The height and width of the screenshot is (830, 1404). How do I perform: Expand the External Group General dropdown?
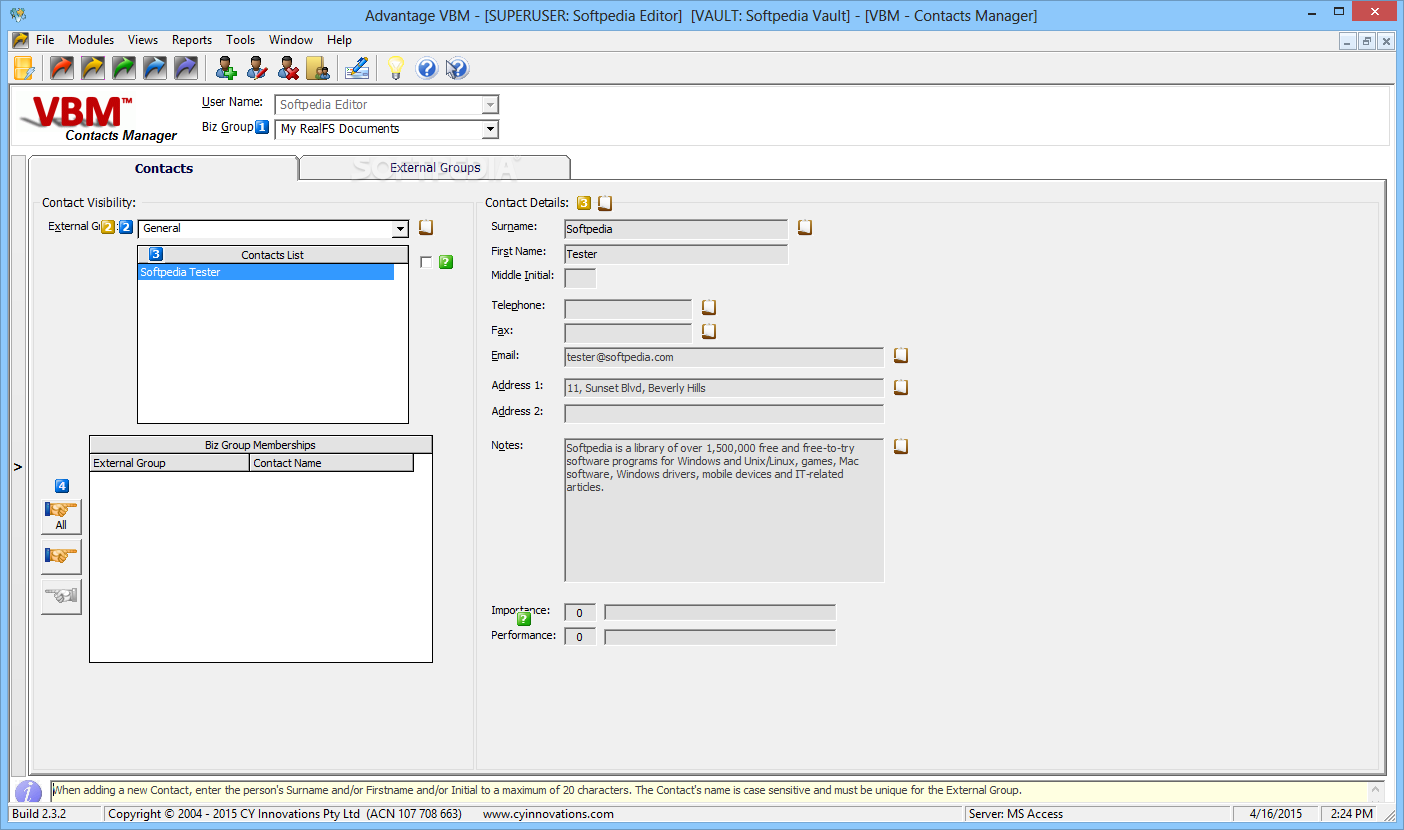(x=401, y=228)
